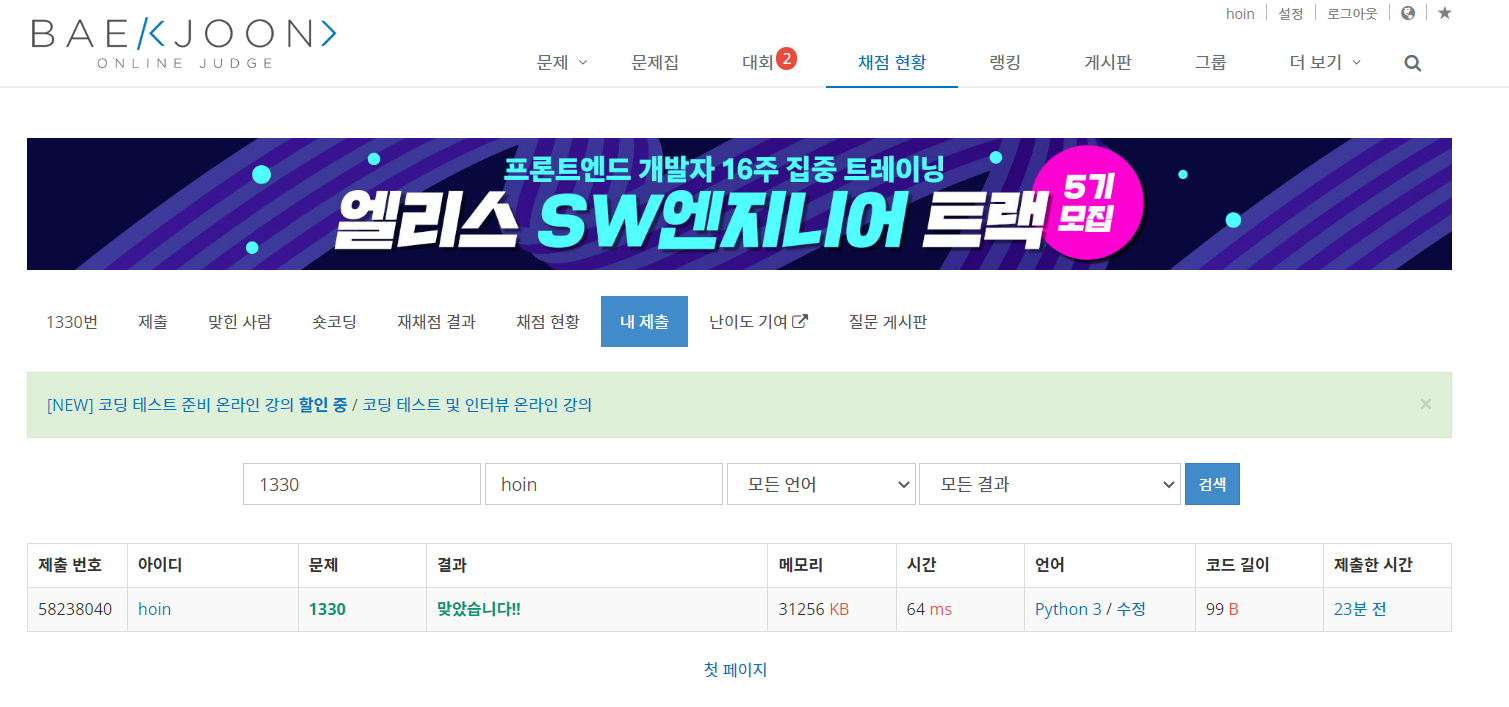Select the 맞힌 사람 tab
The height and width of the screenshot is (707, 1509).
[x=239, y=322]
